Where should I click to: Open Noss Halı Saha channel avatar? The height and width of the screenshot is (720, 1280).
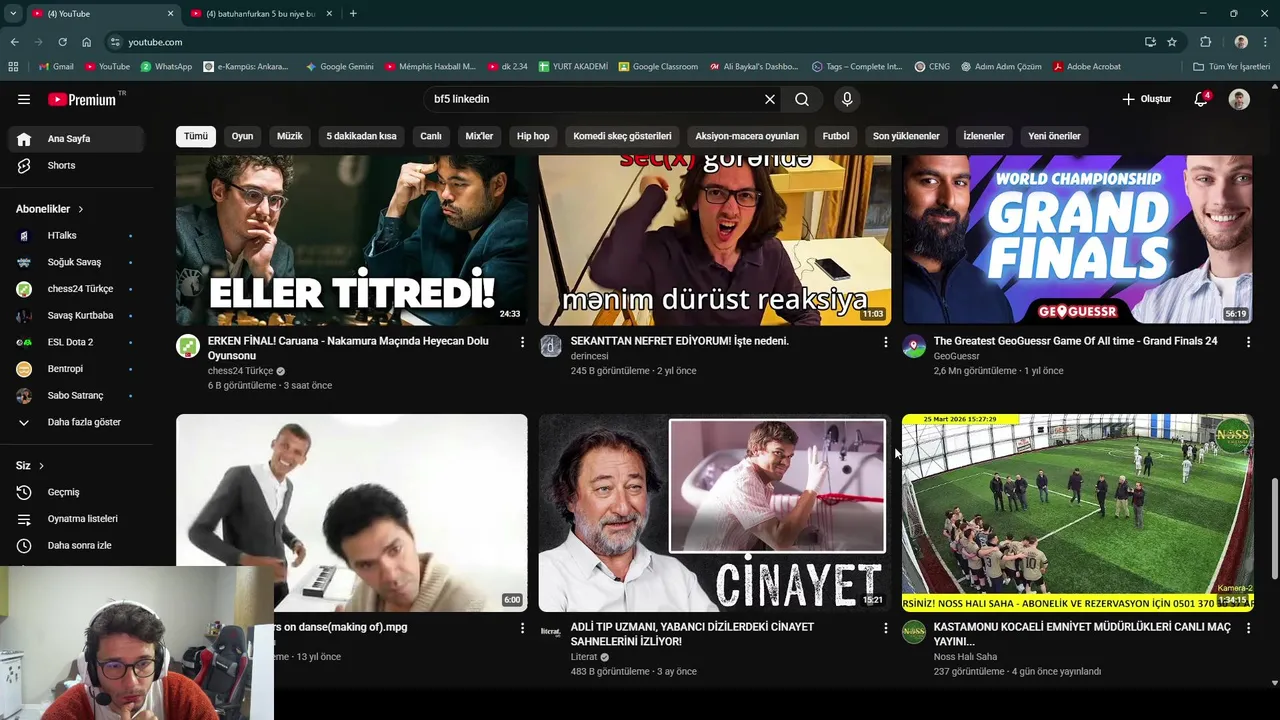click(x=914, y=632)
